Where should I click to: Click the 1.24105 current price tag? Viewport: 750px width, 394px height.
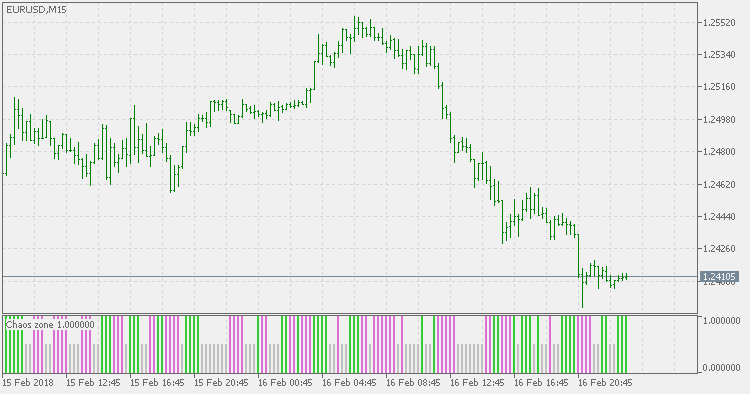[x=719, y=276]
